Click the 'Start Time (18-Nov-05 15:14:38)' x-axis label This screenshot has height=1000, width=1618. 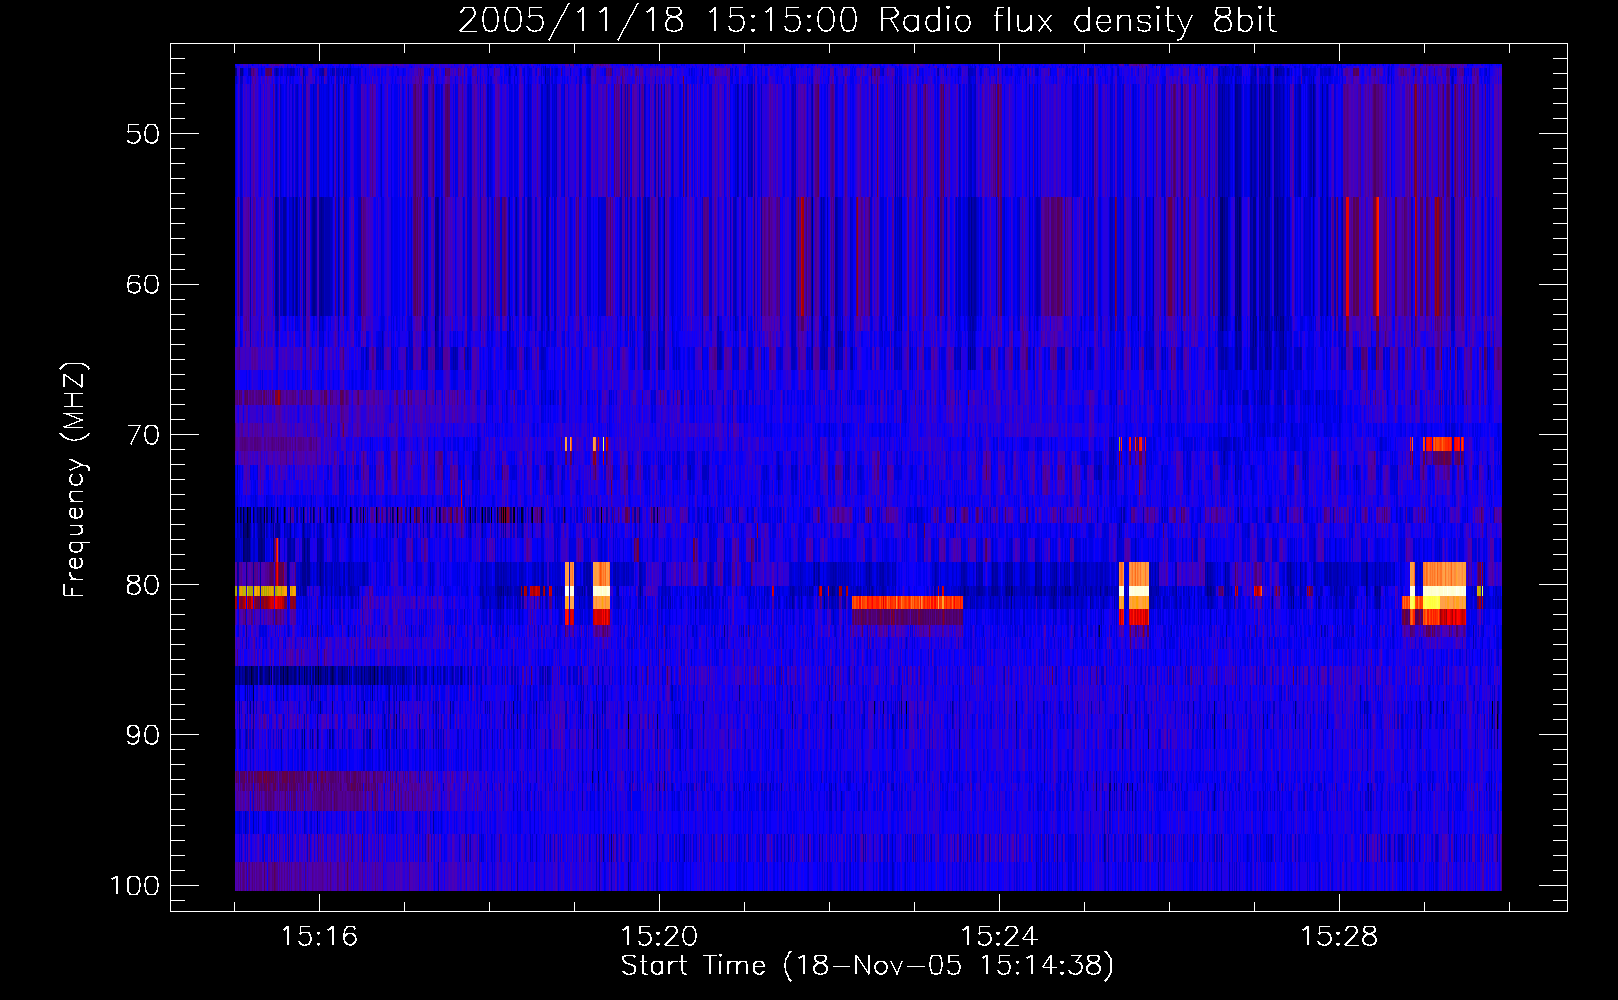867,966
